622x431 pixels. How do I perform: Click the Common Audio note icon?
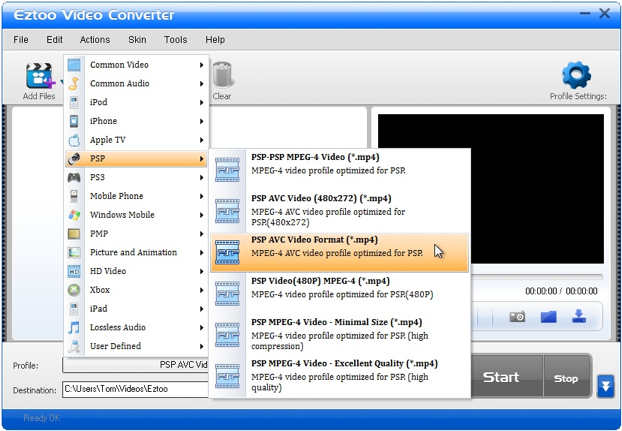tap(74, 83)
